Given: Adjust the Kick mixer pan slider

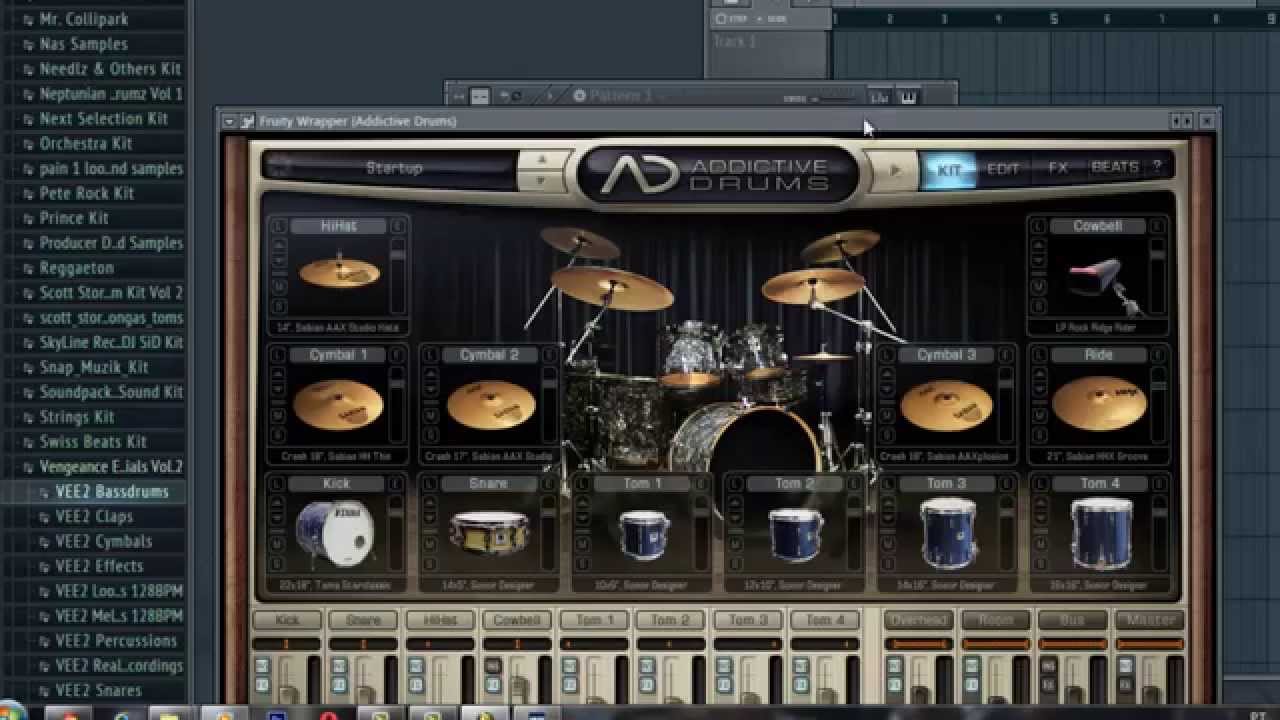Looking at the screenshot, I should click(x=287, y=644).
